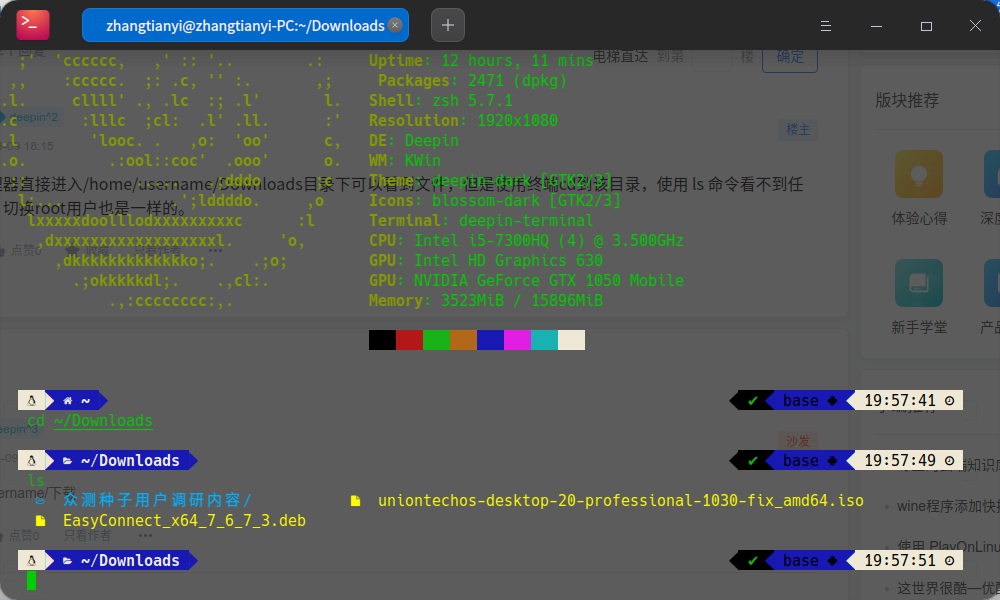Click the WM KWin line
The image size is (1000, 600).
coord(405,161)
